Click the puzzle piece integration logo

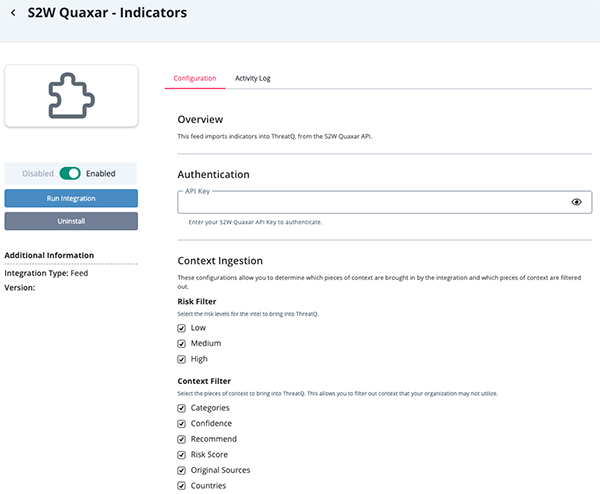(x=71, y=96)
